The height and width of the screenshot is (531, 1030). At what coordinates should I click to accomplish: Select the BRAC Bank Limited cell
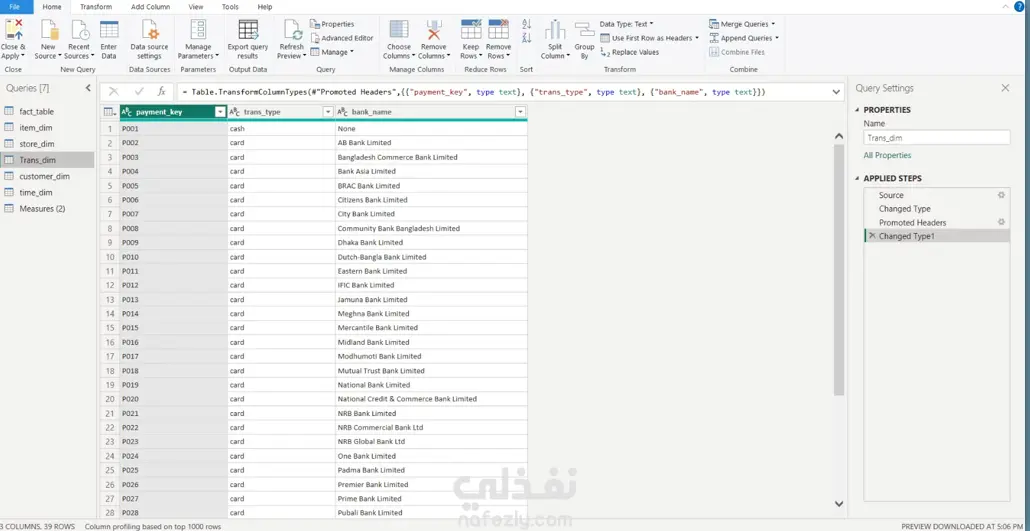click(431, 185)
